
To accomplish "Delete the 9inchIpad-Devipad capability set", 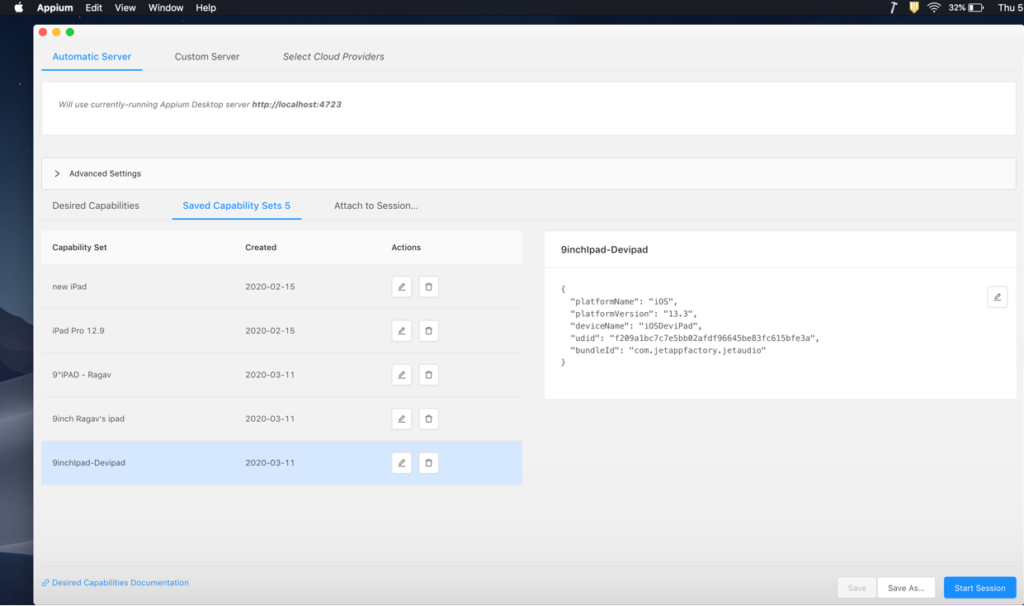I will [x=428, y=463].
